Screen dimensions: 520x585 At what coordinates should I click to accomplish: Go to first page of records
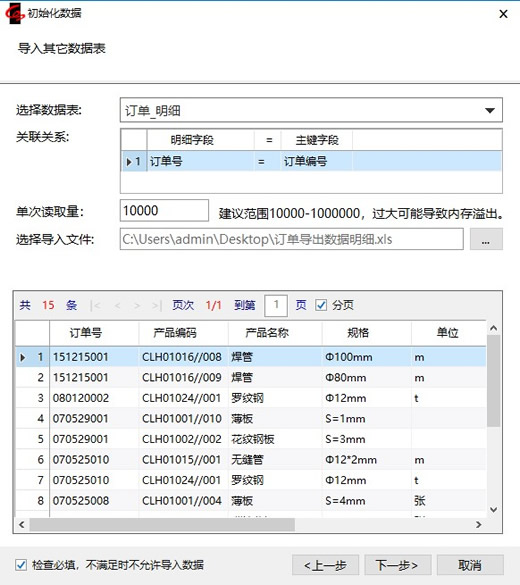[95, 306]
